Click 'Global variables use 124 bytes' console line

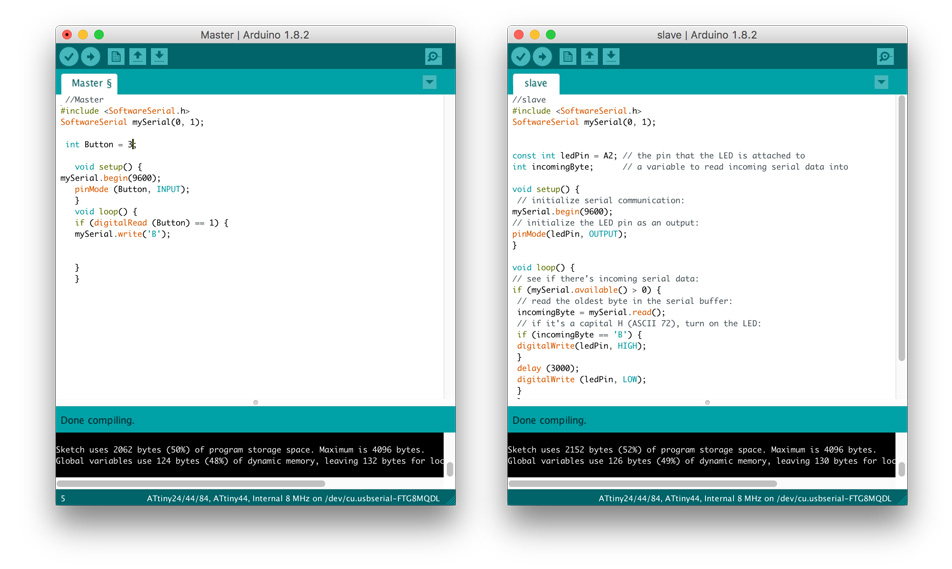click(250, 461)
